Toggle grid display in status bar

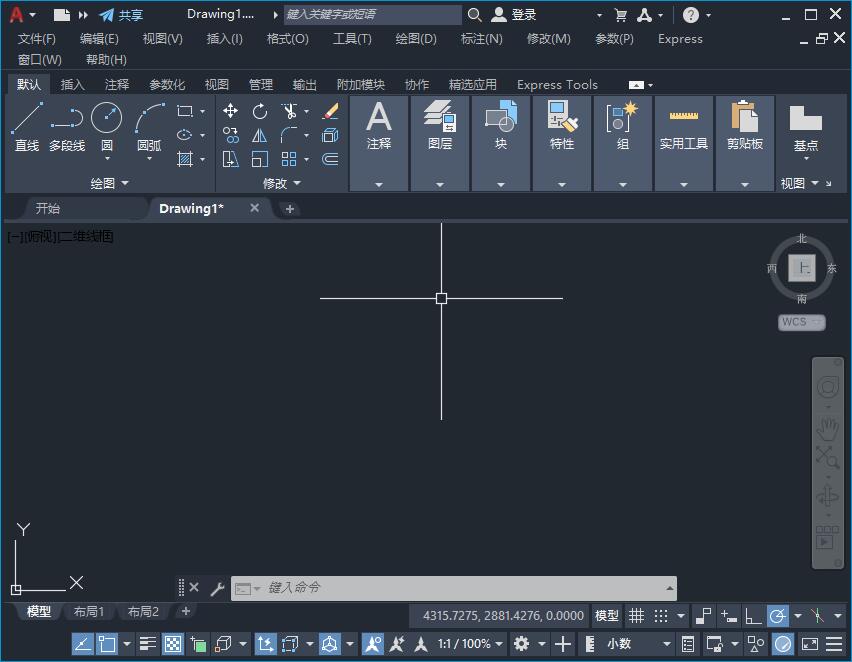pos(636,616)
